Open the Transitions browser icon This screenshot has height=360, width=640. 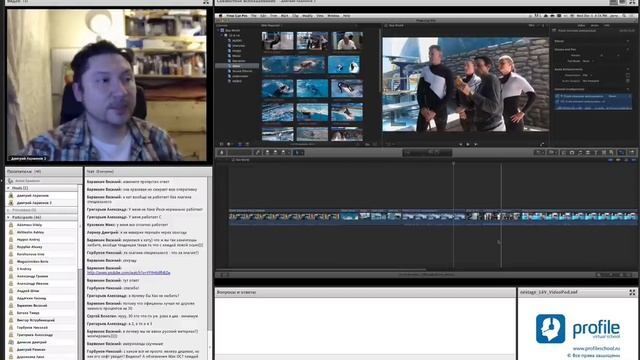(588, 152)
